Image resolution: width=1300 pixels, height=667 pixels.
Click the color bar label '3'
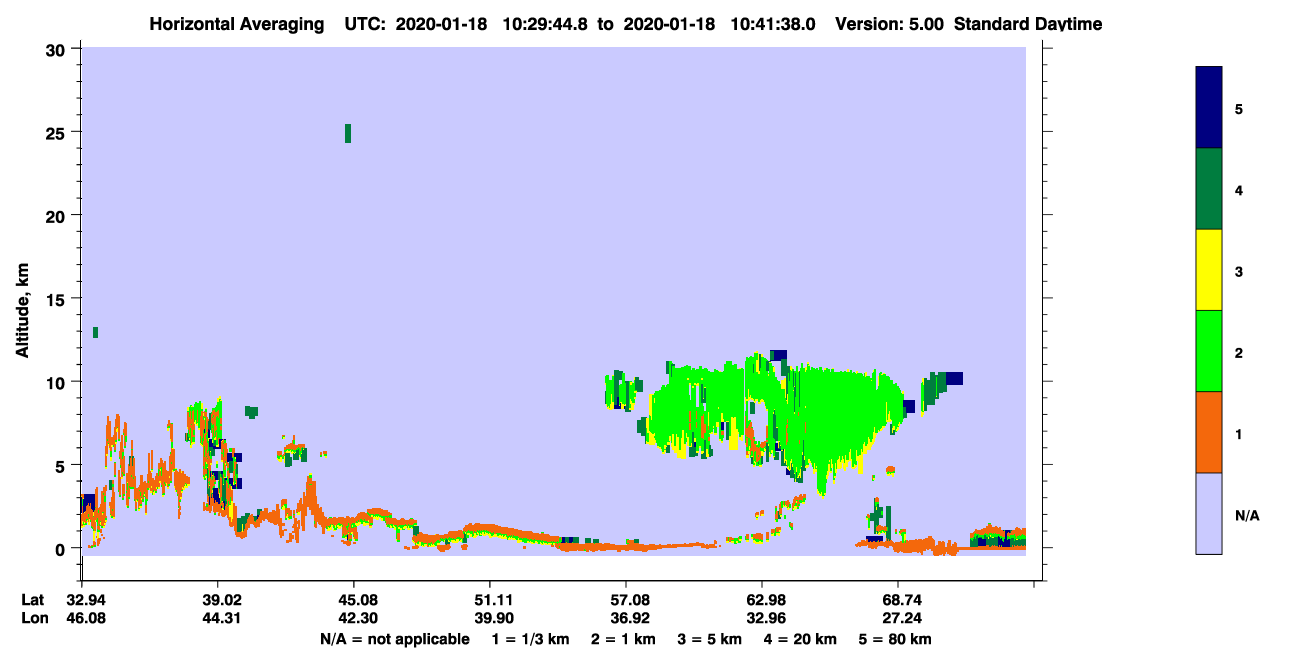point(1238,270)
